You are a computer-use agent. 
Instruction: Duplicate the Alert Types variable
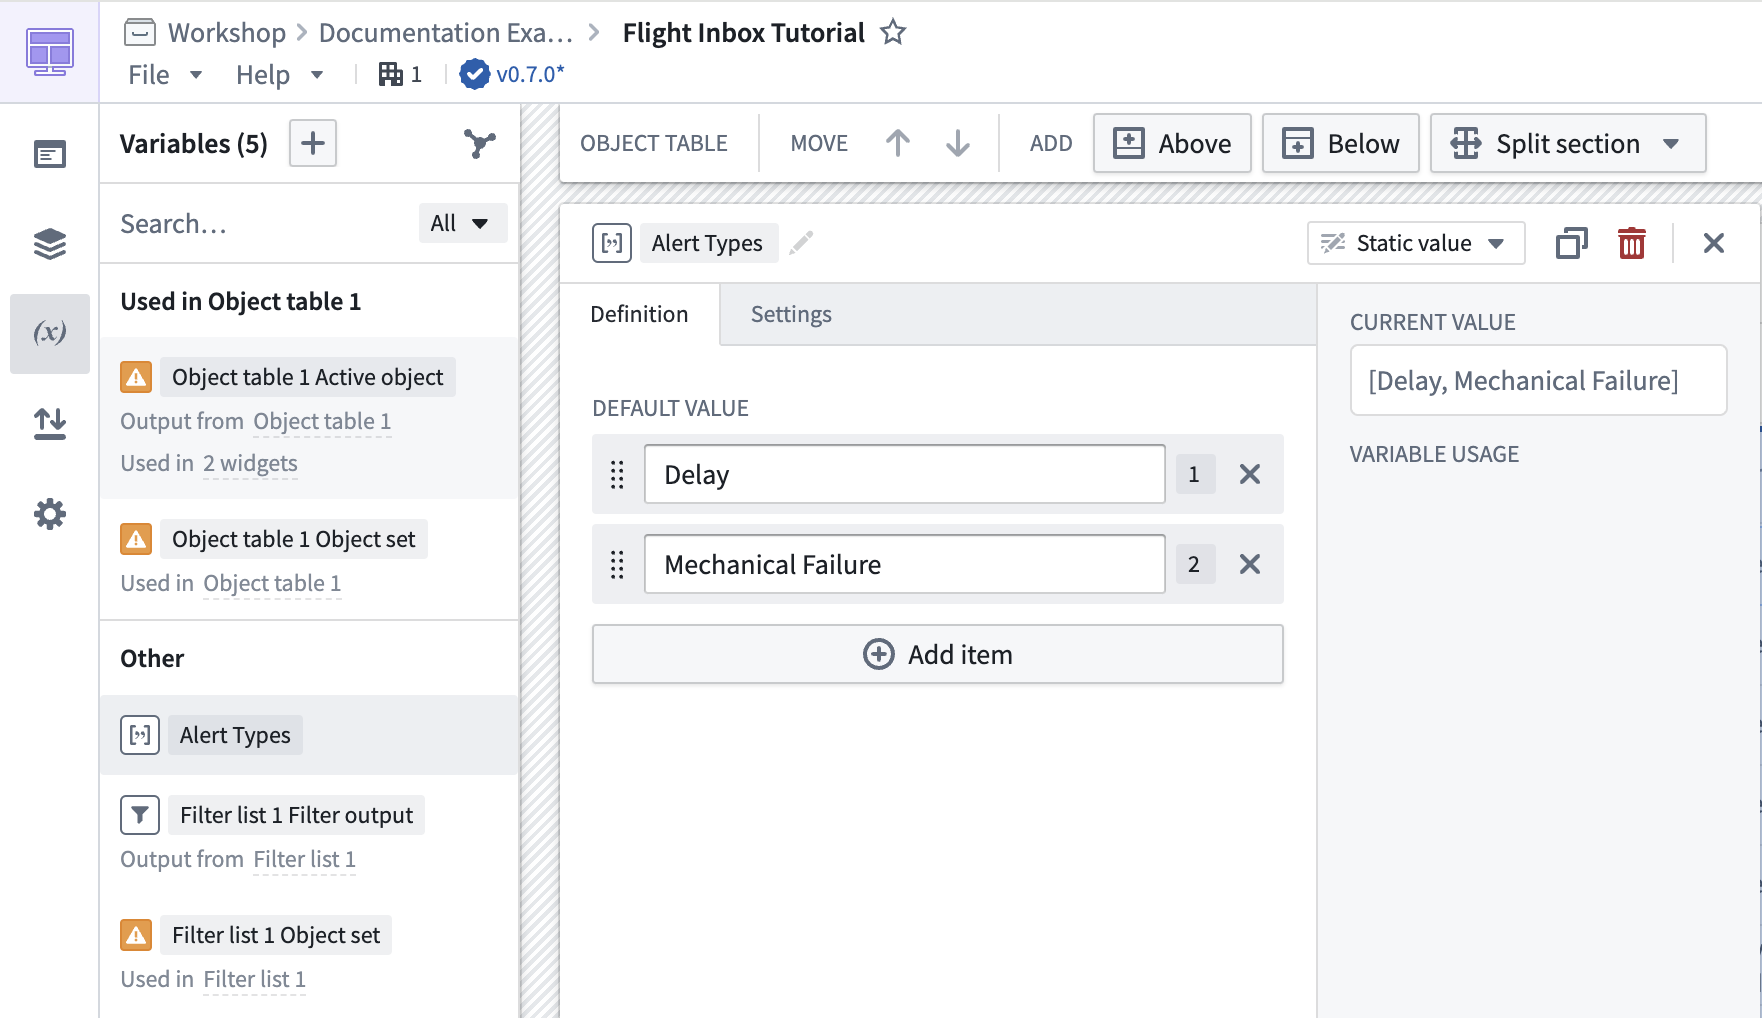pos(1571,243)
